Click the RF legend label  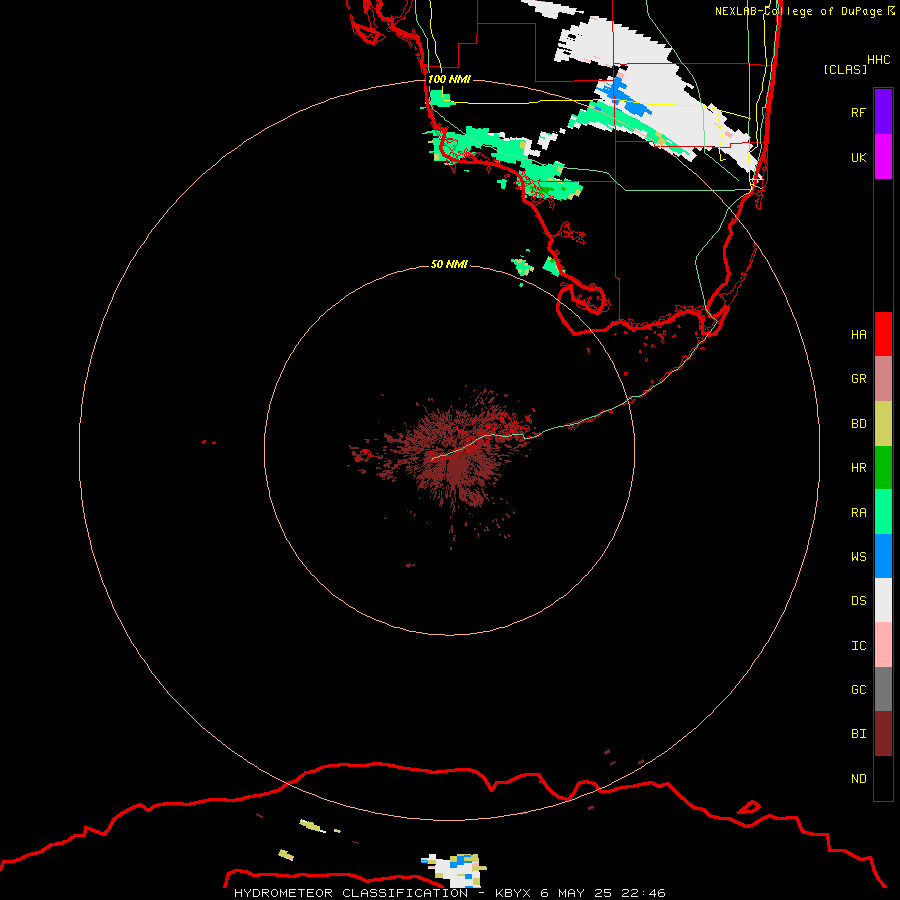(x=858, y=112)
